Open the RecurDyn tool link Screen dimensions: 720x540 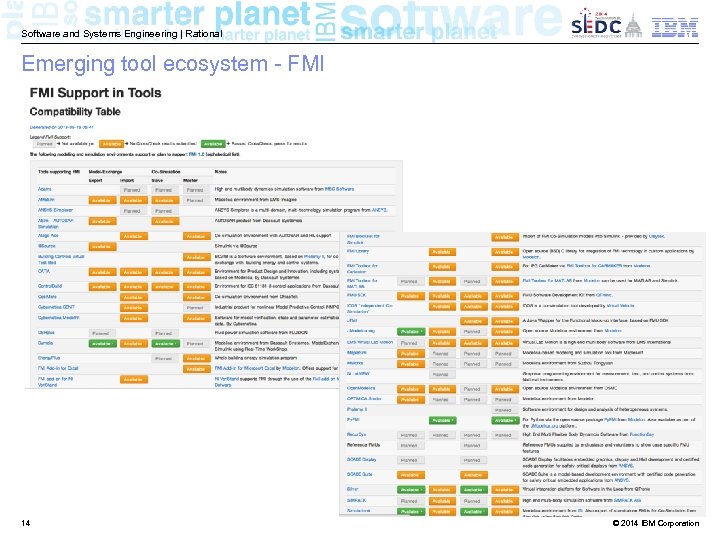click(x=356, y=434)
